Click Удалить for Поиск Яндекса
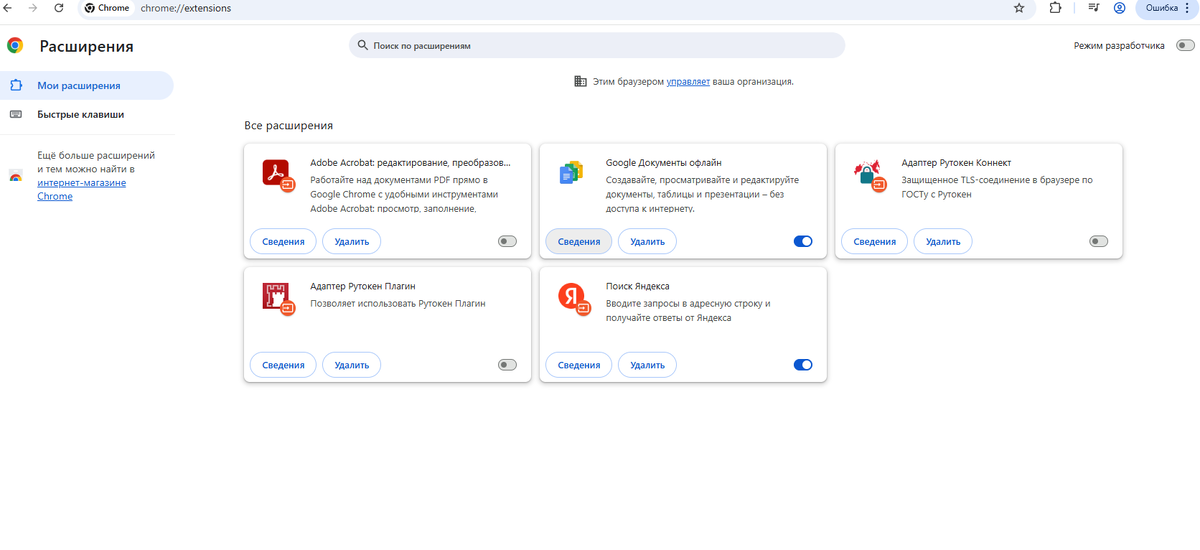This screenshot has width=1200, height=550. point(648,365)
